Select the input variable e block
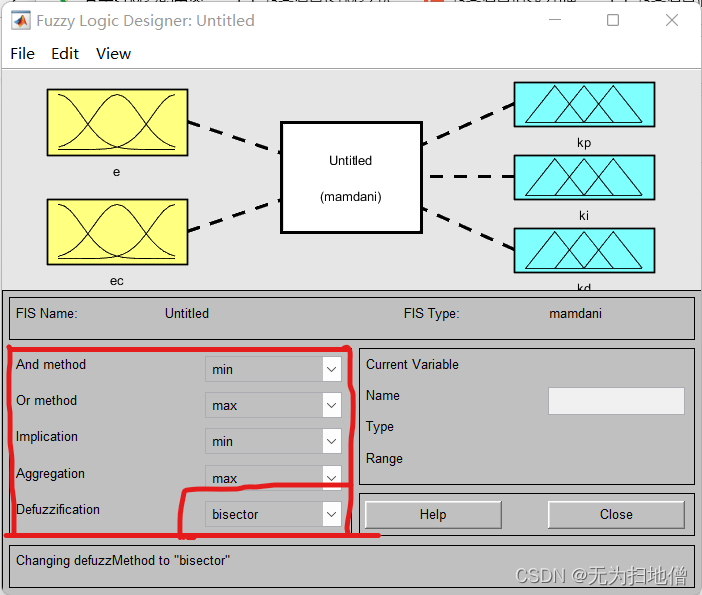702x595 pixels. point(117,123)
